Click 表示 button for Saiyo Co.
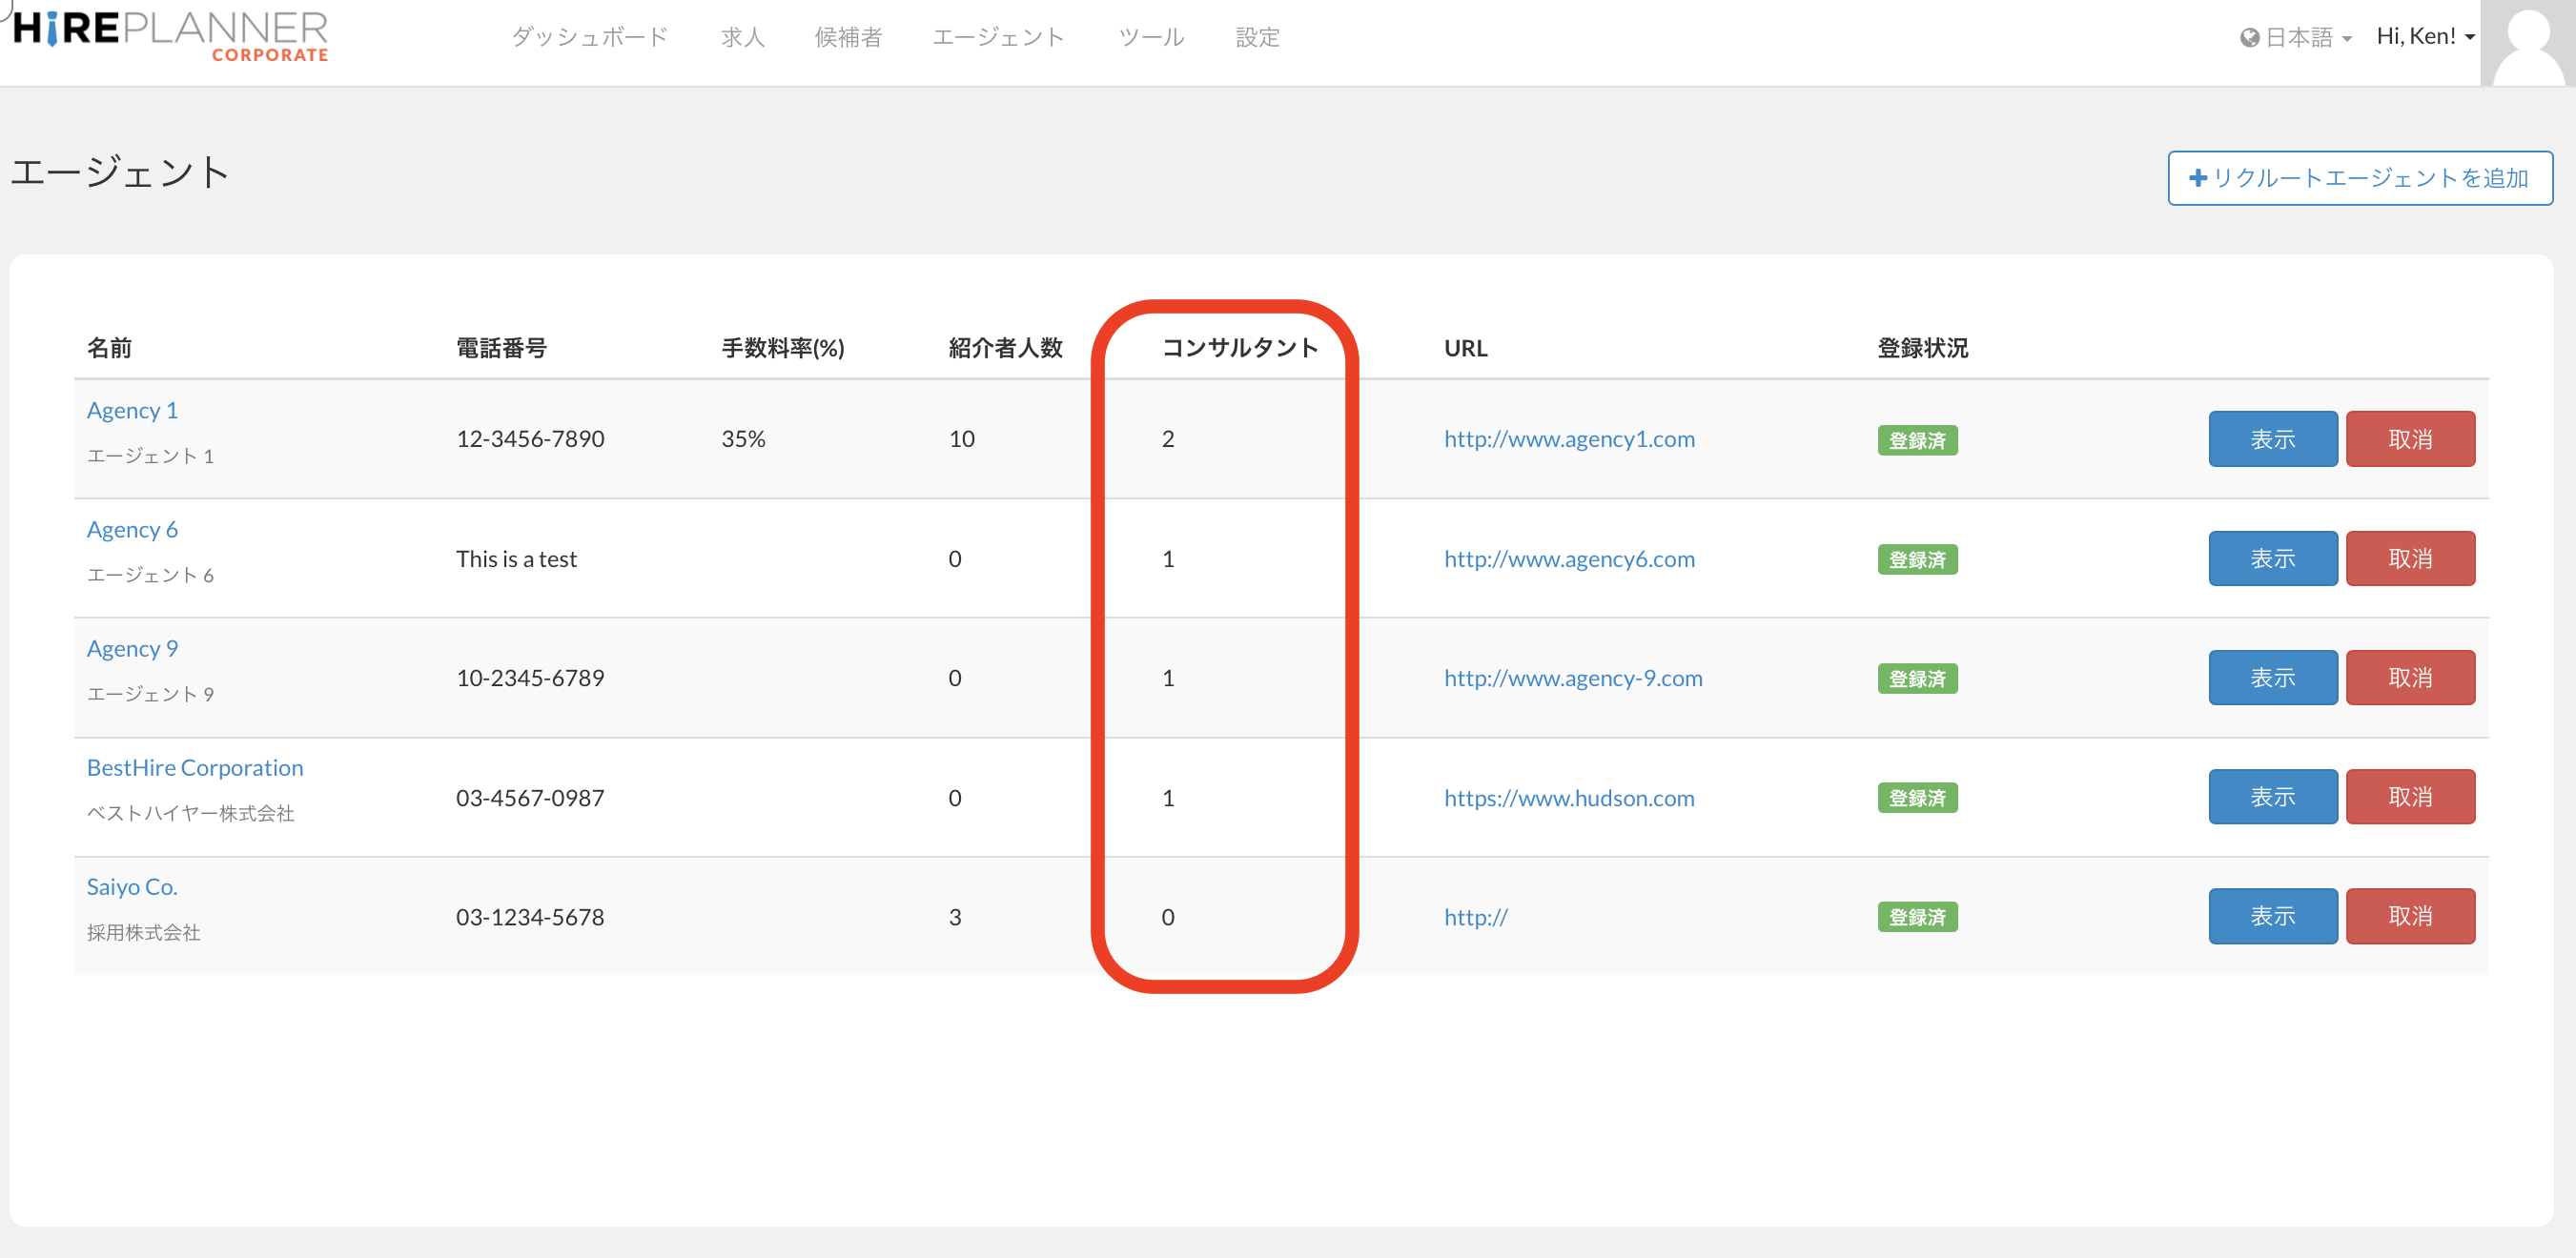The image size is (2576, 1258). coord(2272,915)
